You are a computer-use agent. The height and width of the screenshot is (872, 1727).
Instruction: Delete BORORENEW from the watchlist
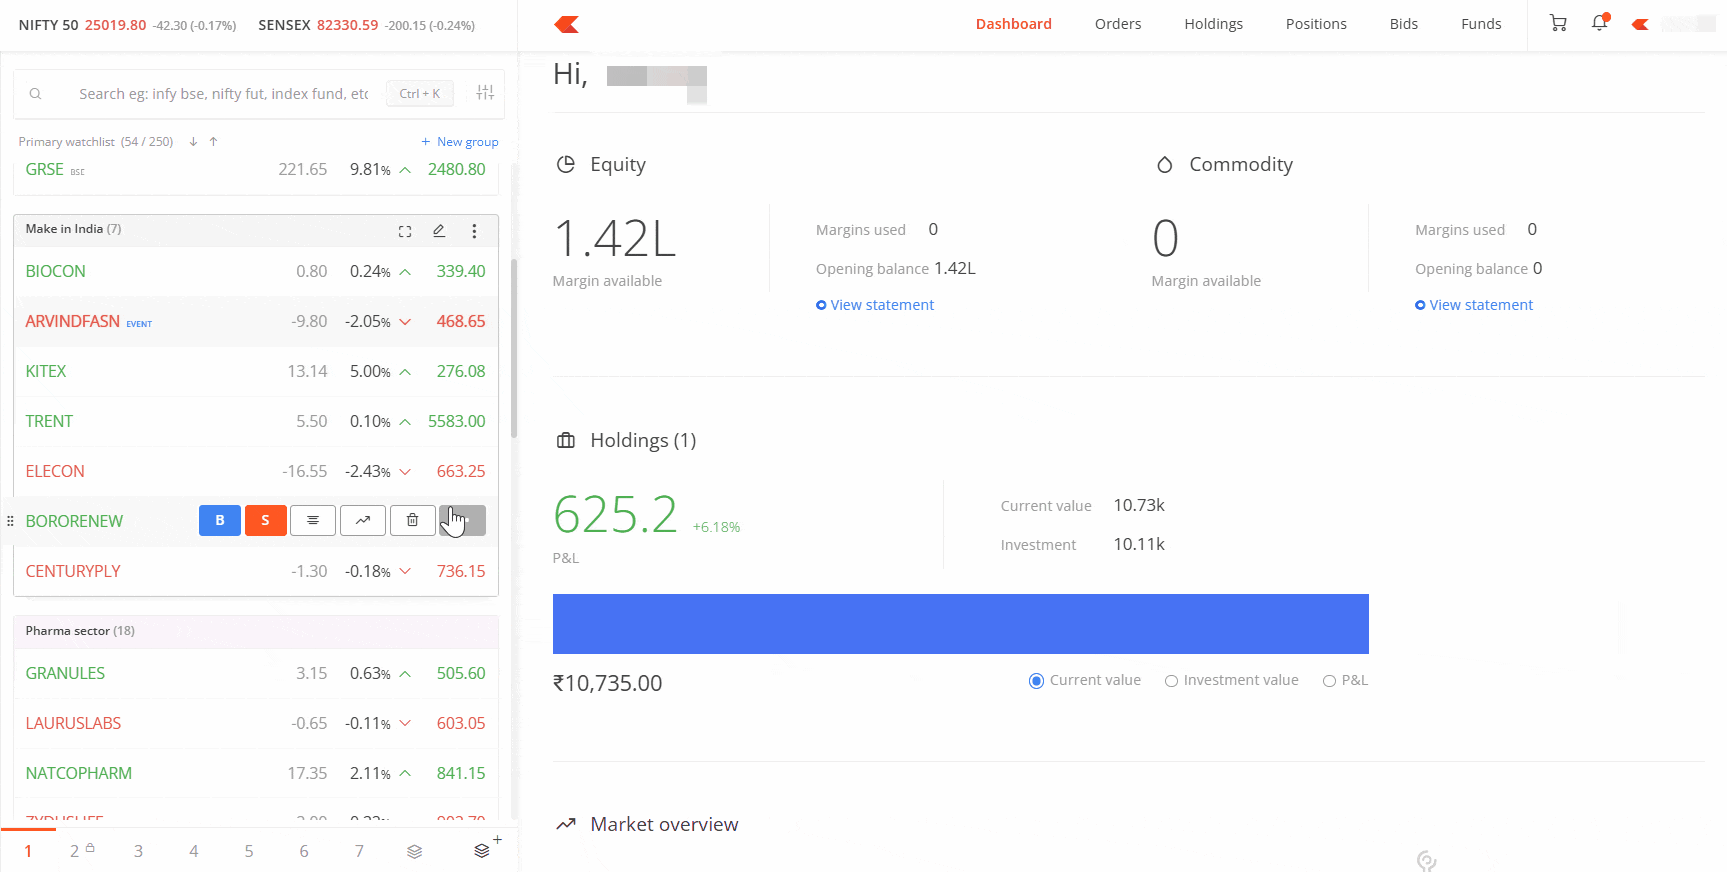coord(412,521)
